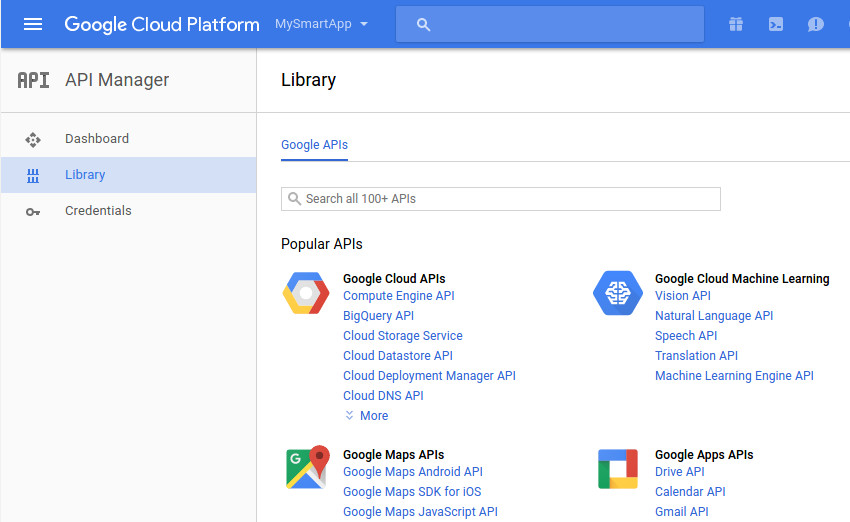850x522 pixels.
Task: Click the Search all 100+ APIs field
Action: [x=500, y=199]
